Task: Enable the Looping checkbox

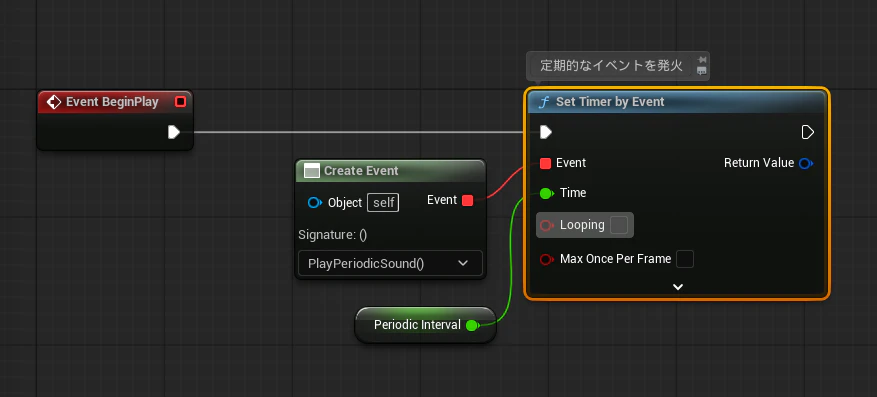Action: tap(619, 225)
